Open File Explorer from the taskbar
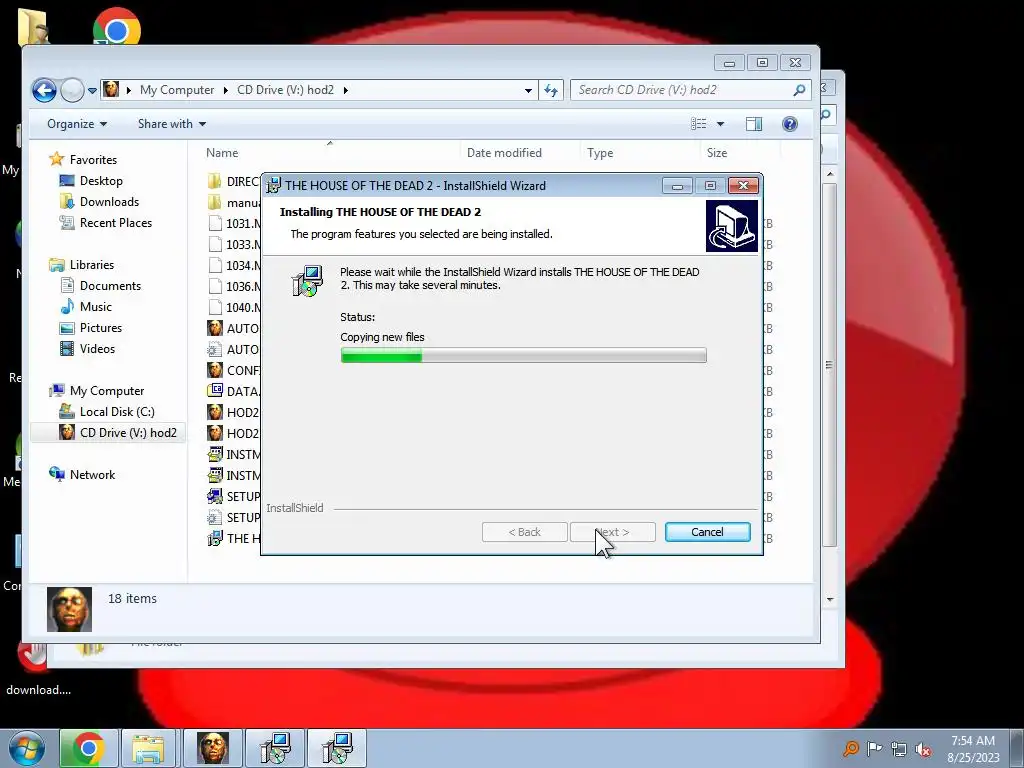The width and height of the screenshot is (1024, 768). coord(148,748)
